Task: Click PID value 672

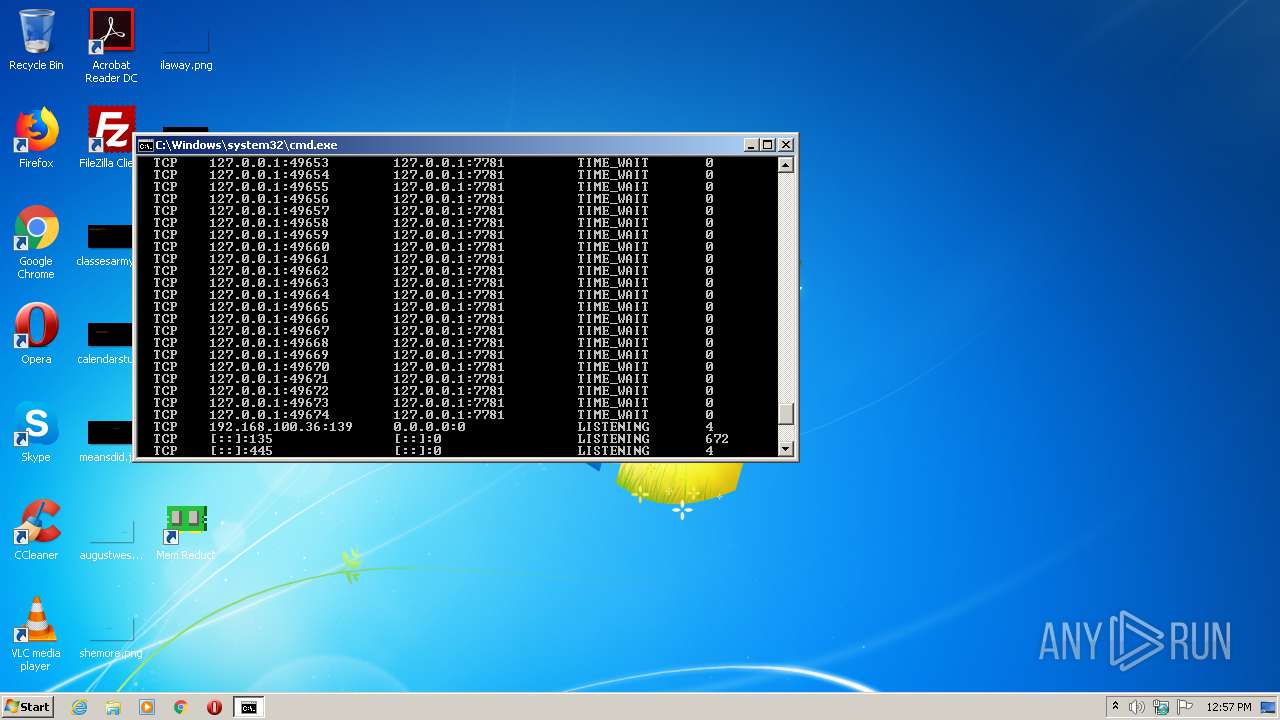Action: click(717, 439)
